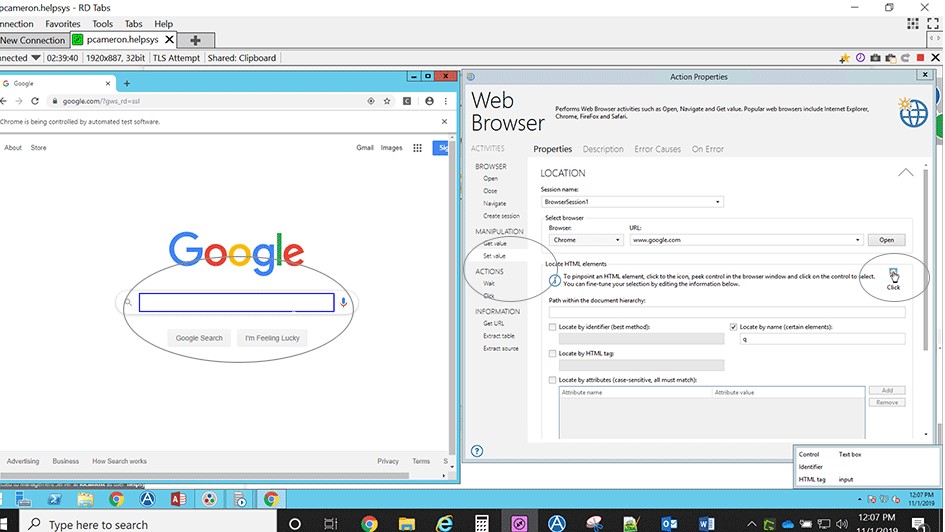
Task: Open the Gmail link
Action: 365,148
